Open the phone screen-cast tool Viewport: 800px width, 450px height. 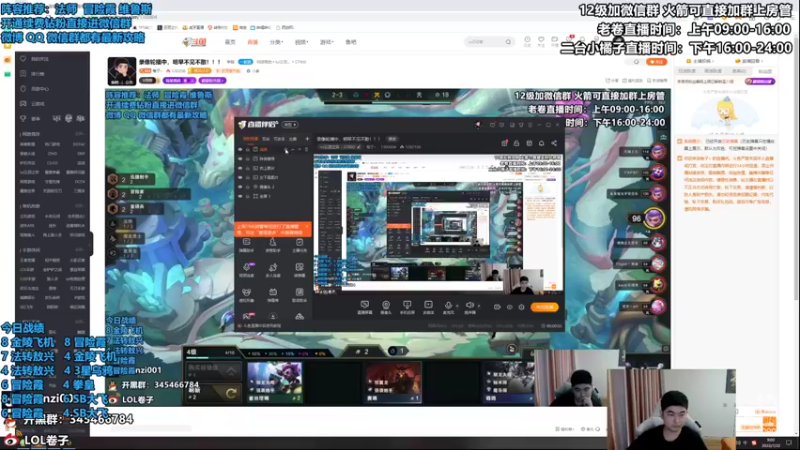point(407,307)
